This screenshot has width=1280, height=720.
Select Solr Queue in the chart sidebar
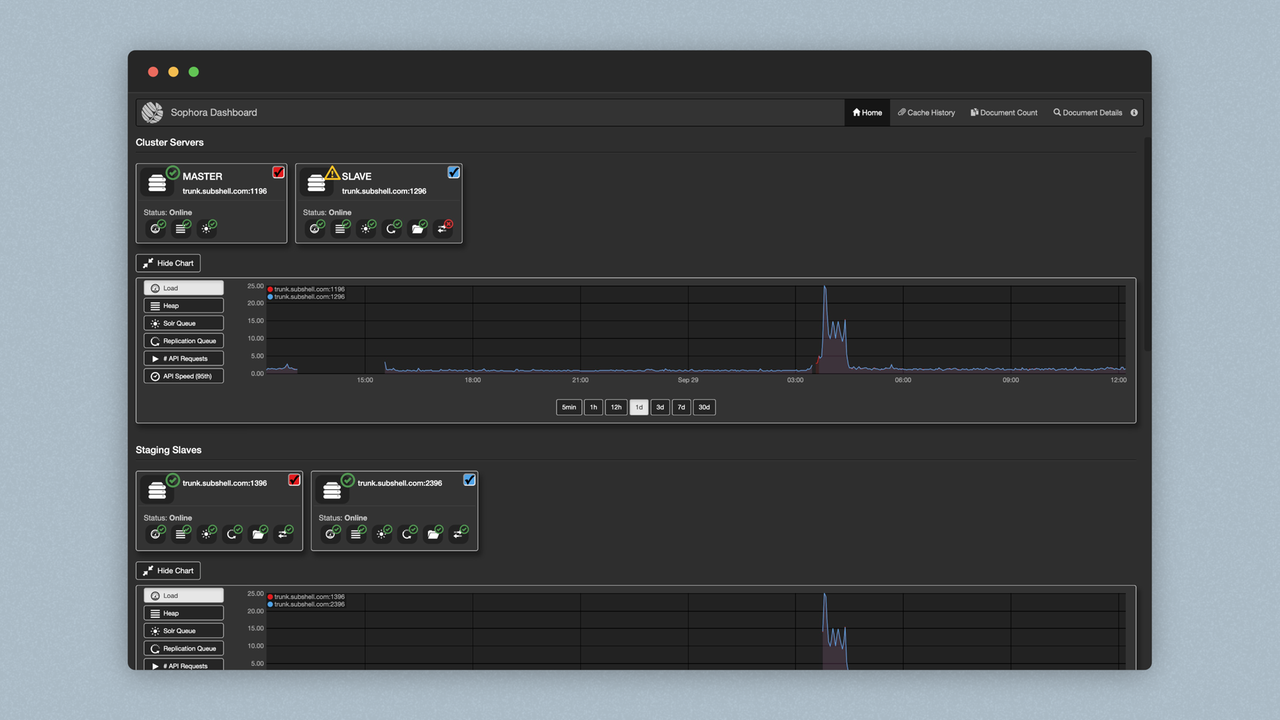point(183,322)
